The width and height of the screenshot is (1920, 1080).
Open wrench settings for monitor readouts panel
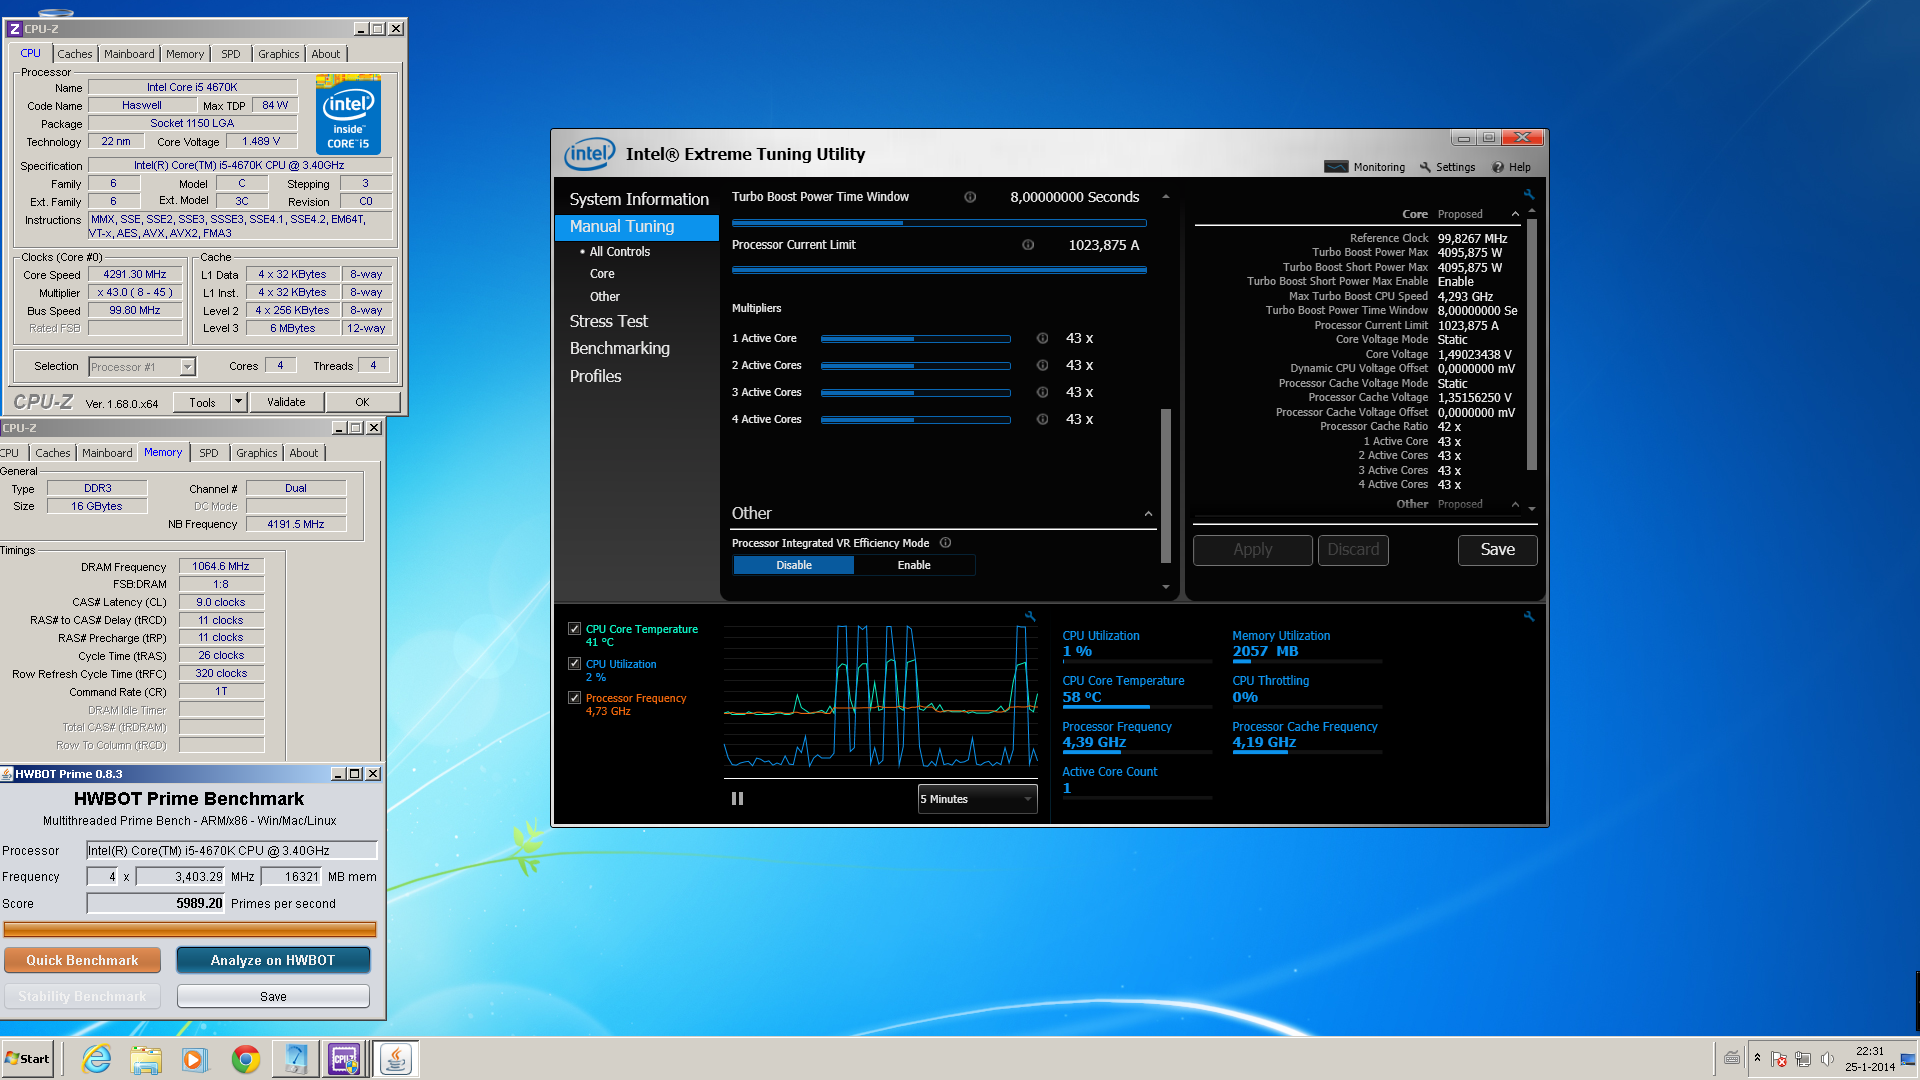coord(1529,616)
